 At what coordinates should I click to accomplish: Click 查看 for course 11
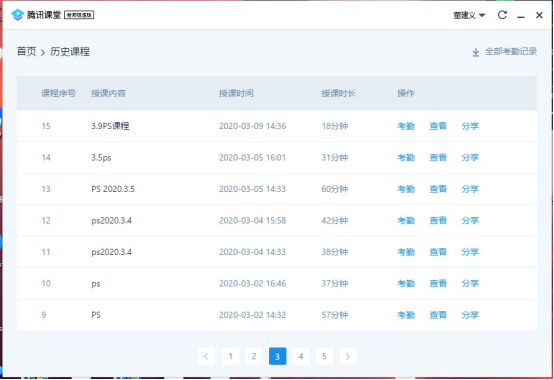tap(438, 252)
